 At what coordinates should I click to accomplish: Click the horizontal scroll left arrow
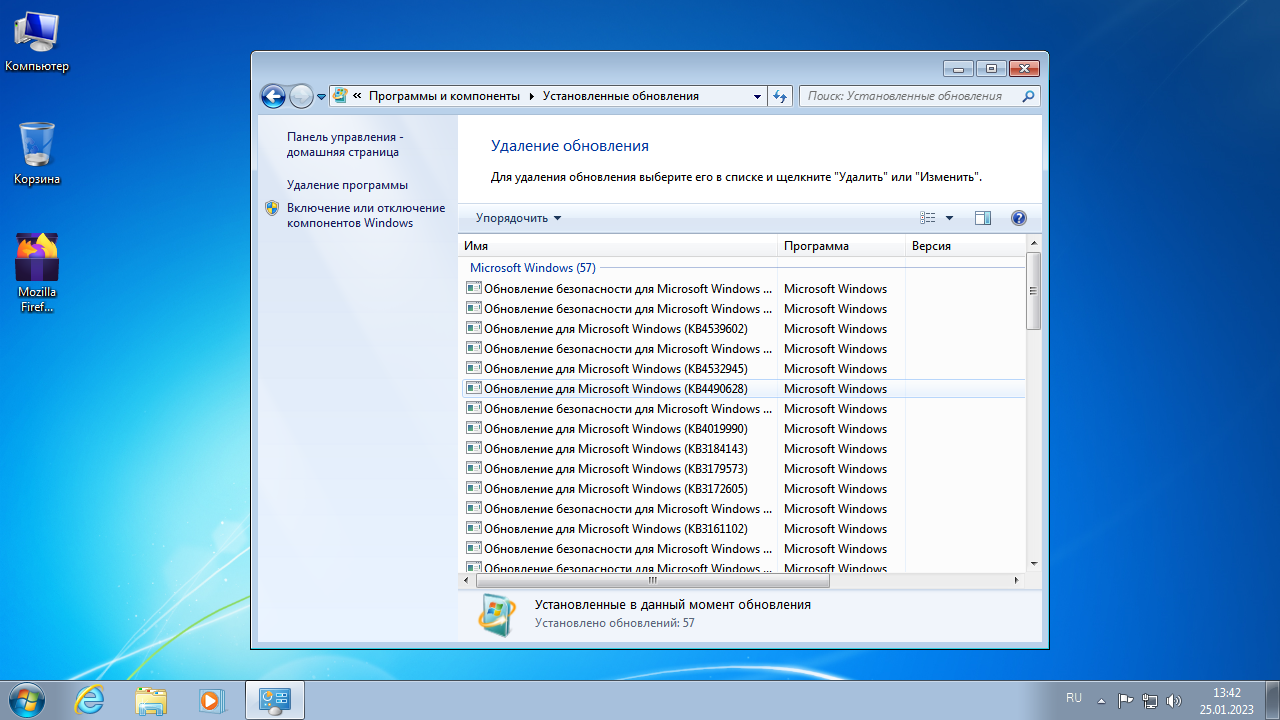coord(467,580)
